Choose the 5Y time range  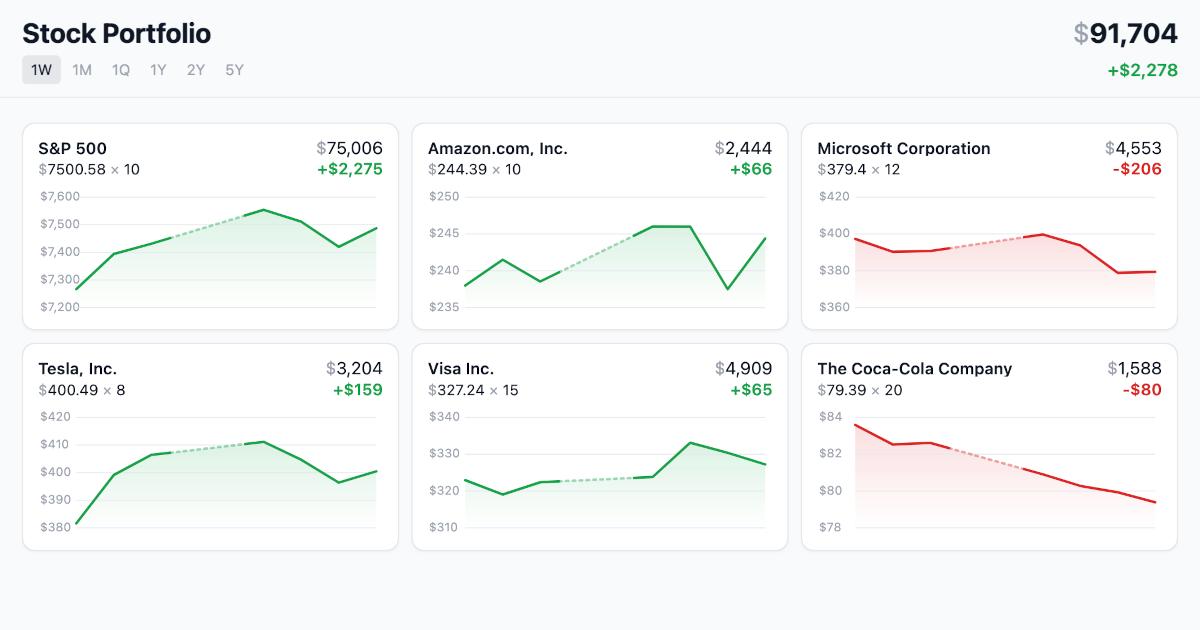click(x=234, y=70)
